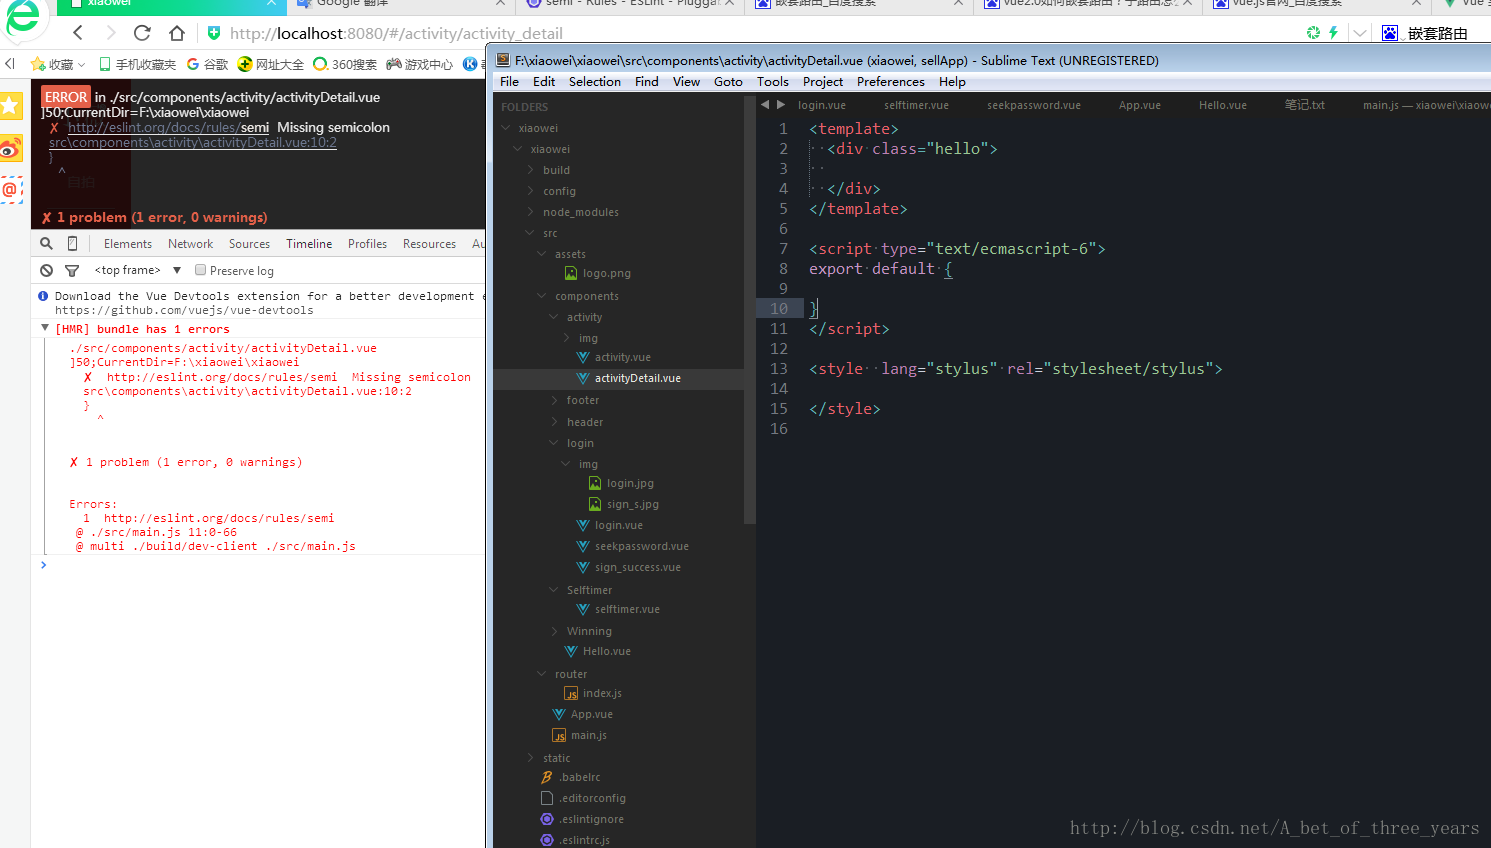The image size is (1491, 848).
Task: Open the Goto menu
Action: 728,81
